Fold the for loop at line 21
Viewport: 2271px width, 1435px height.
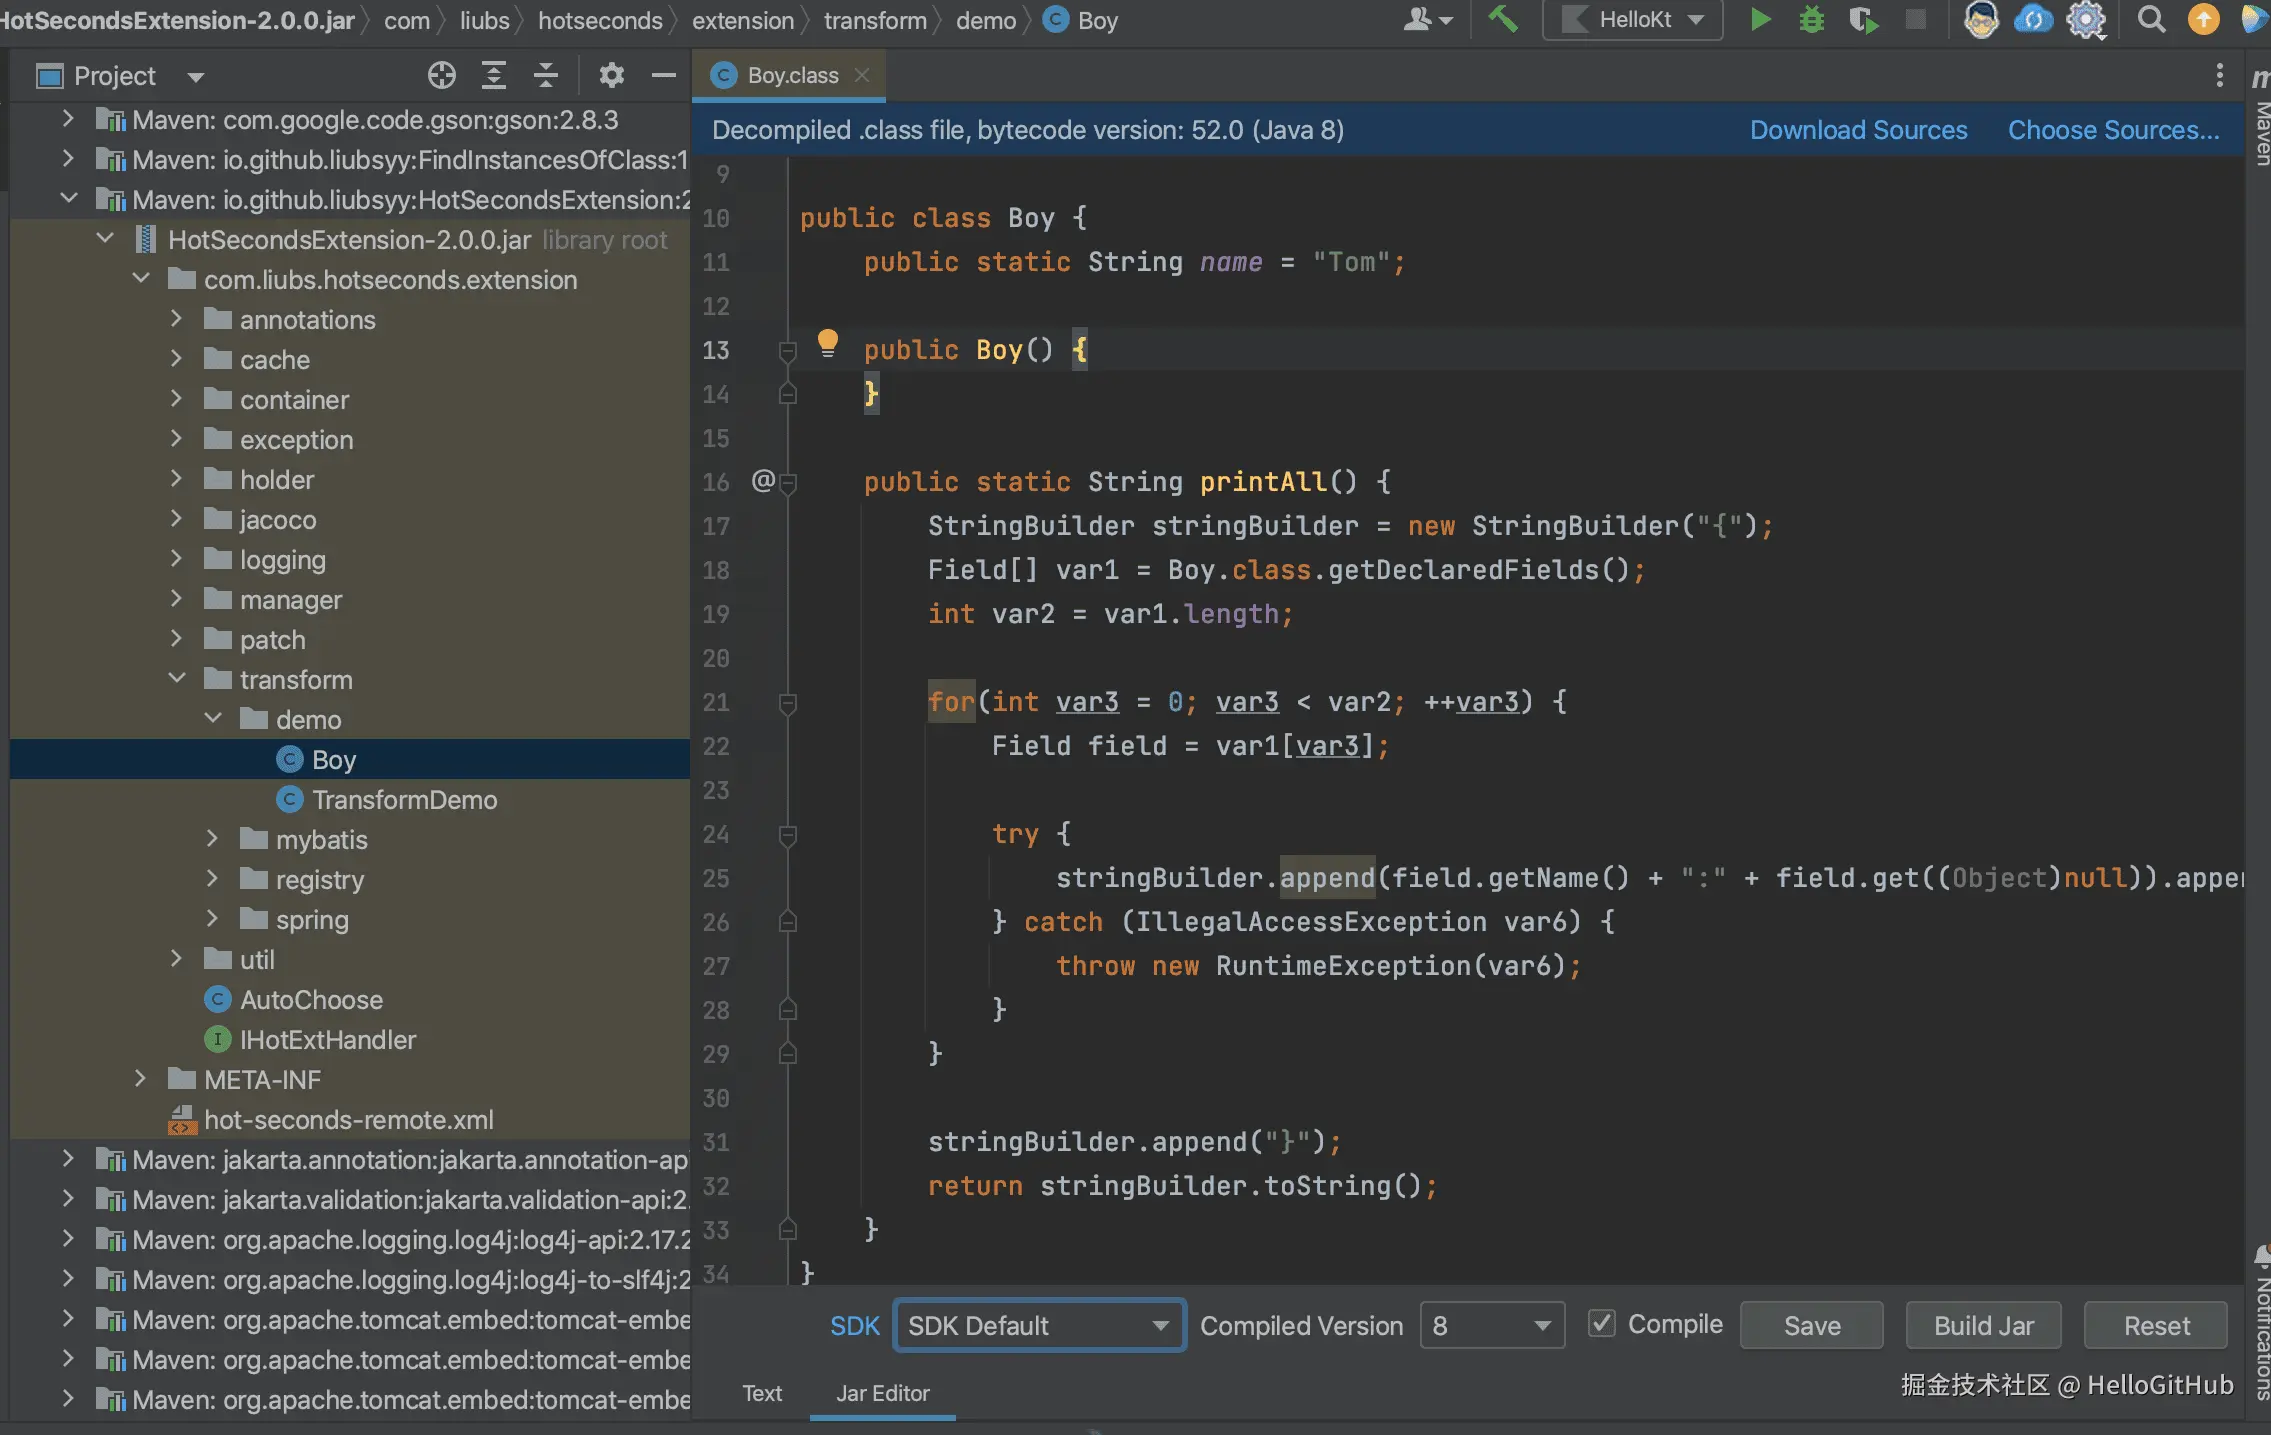[788, 703]
